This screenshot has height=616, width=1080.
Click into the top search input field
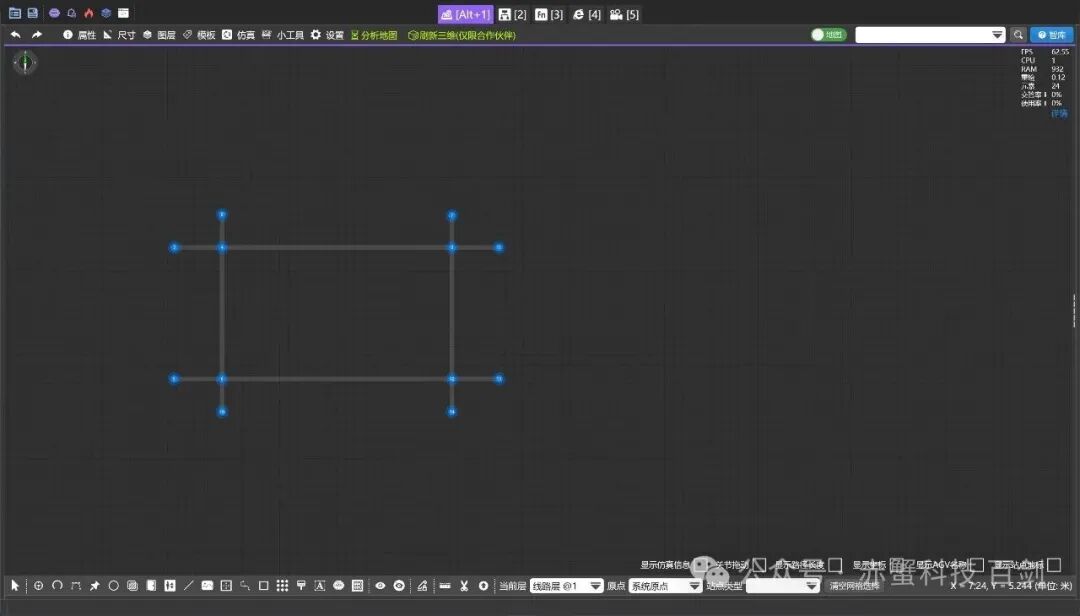click(922, 35)
